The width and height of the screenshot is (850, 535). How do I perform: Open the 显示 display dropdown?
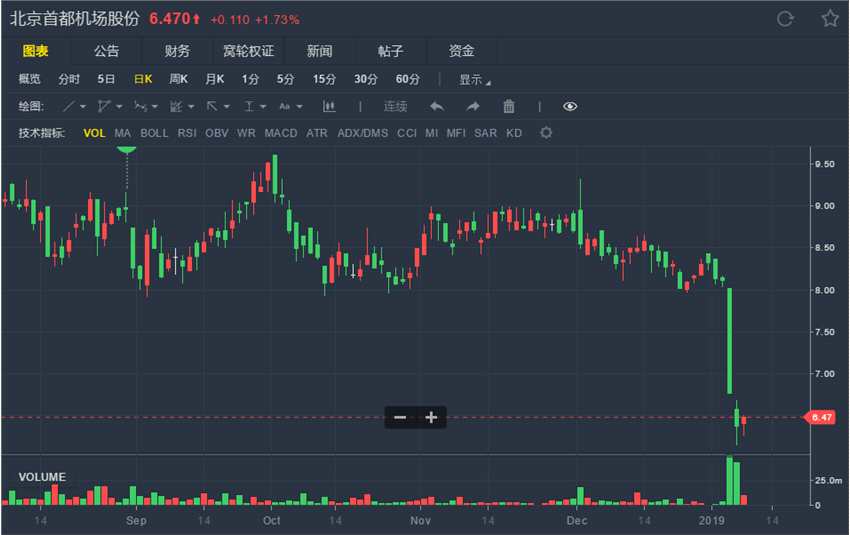pos(475,80)
